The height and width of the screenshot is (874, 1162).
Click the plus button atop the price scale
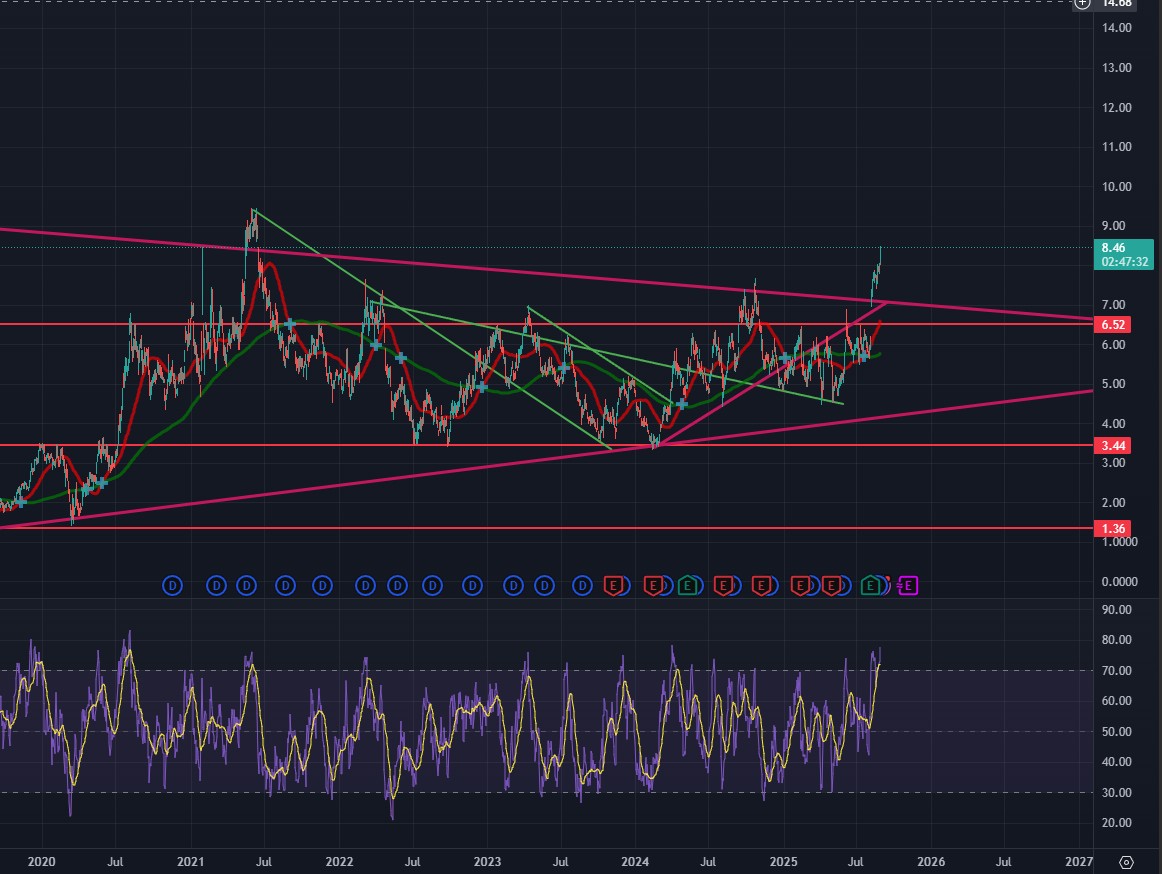(1081, 3)
